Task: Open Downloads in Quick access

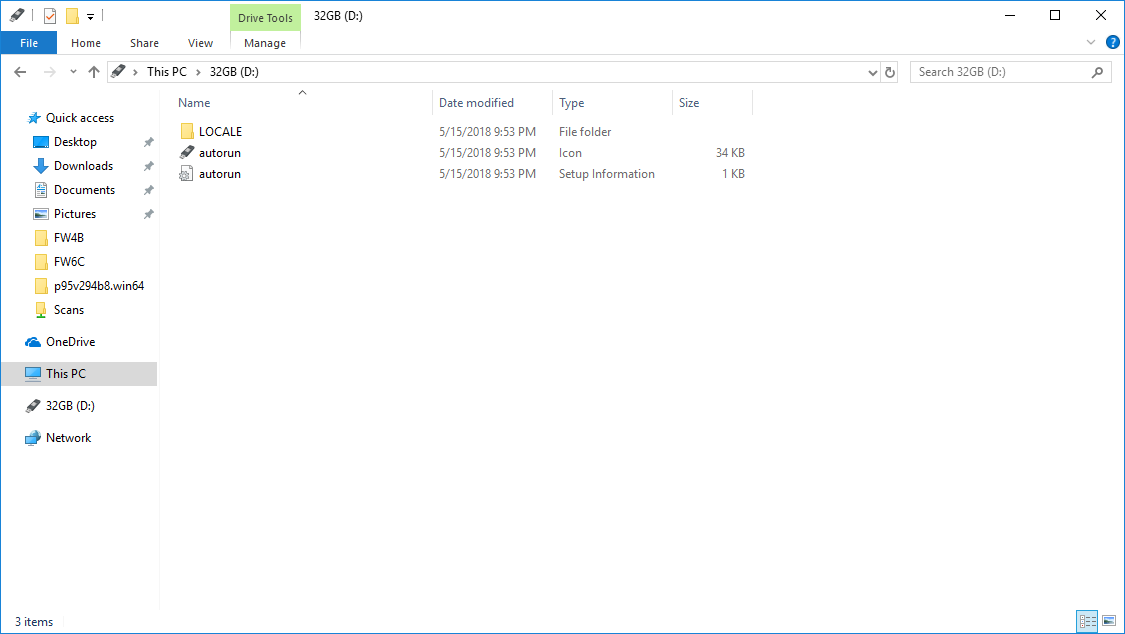Action: pyautogui.click(x=83, y=166)
